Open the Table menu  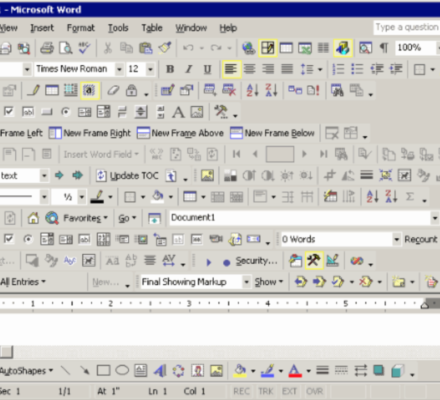152,28
